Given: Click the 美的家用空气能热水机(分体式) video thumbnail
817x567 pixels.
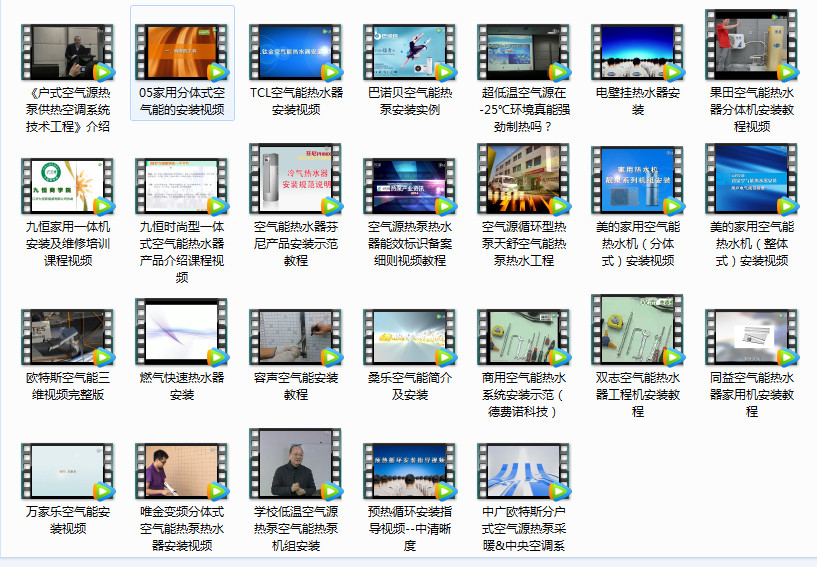Looking at the screenshot, I should [638, 179].
